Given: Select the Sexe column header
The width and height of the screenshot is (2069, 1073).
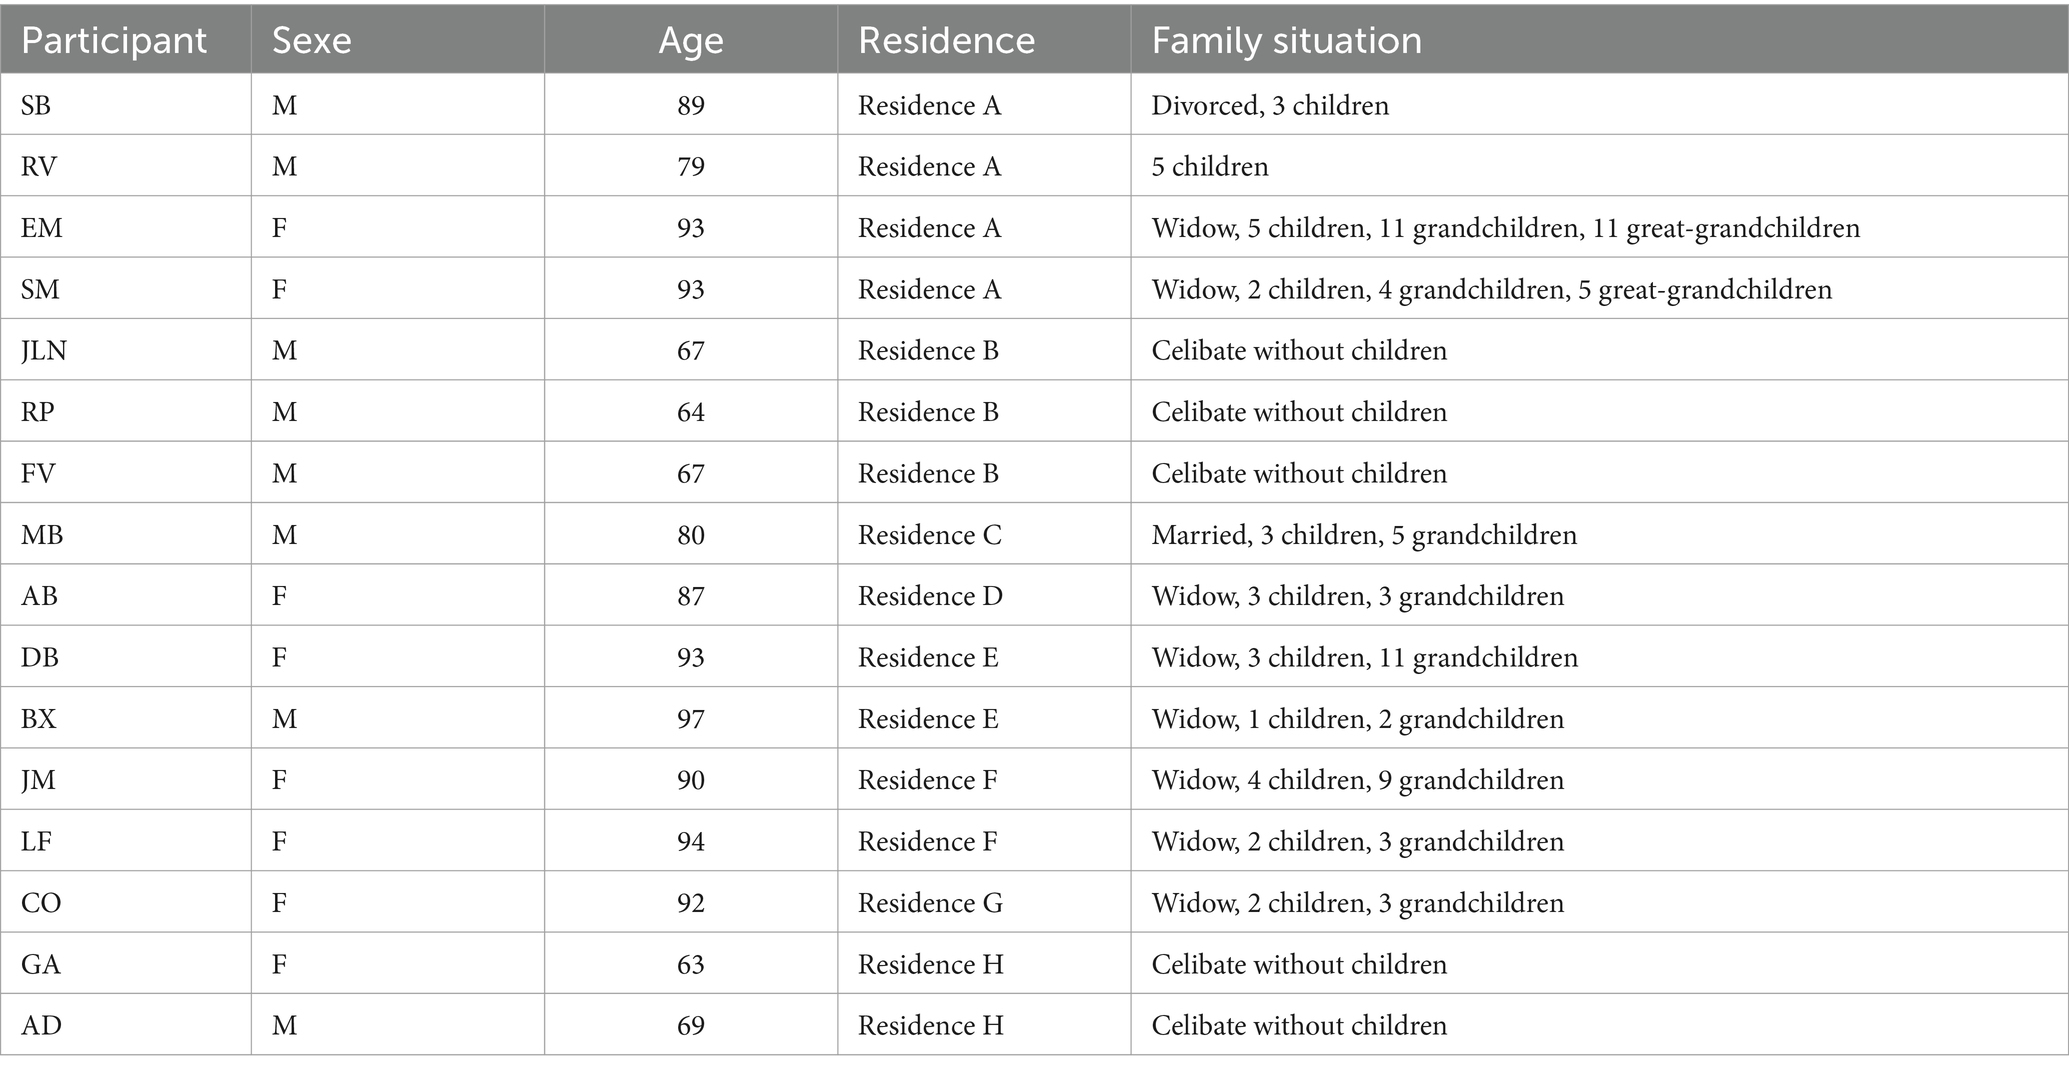Looking at the screenshot, I should coord(312,41).
